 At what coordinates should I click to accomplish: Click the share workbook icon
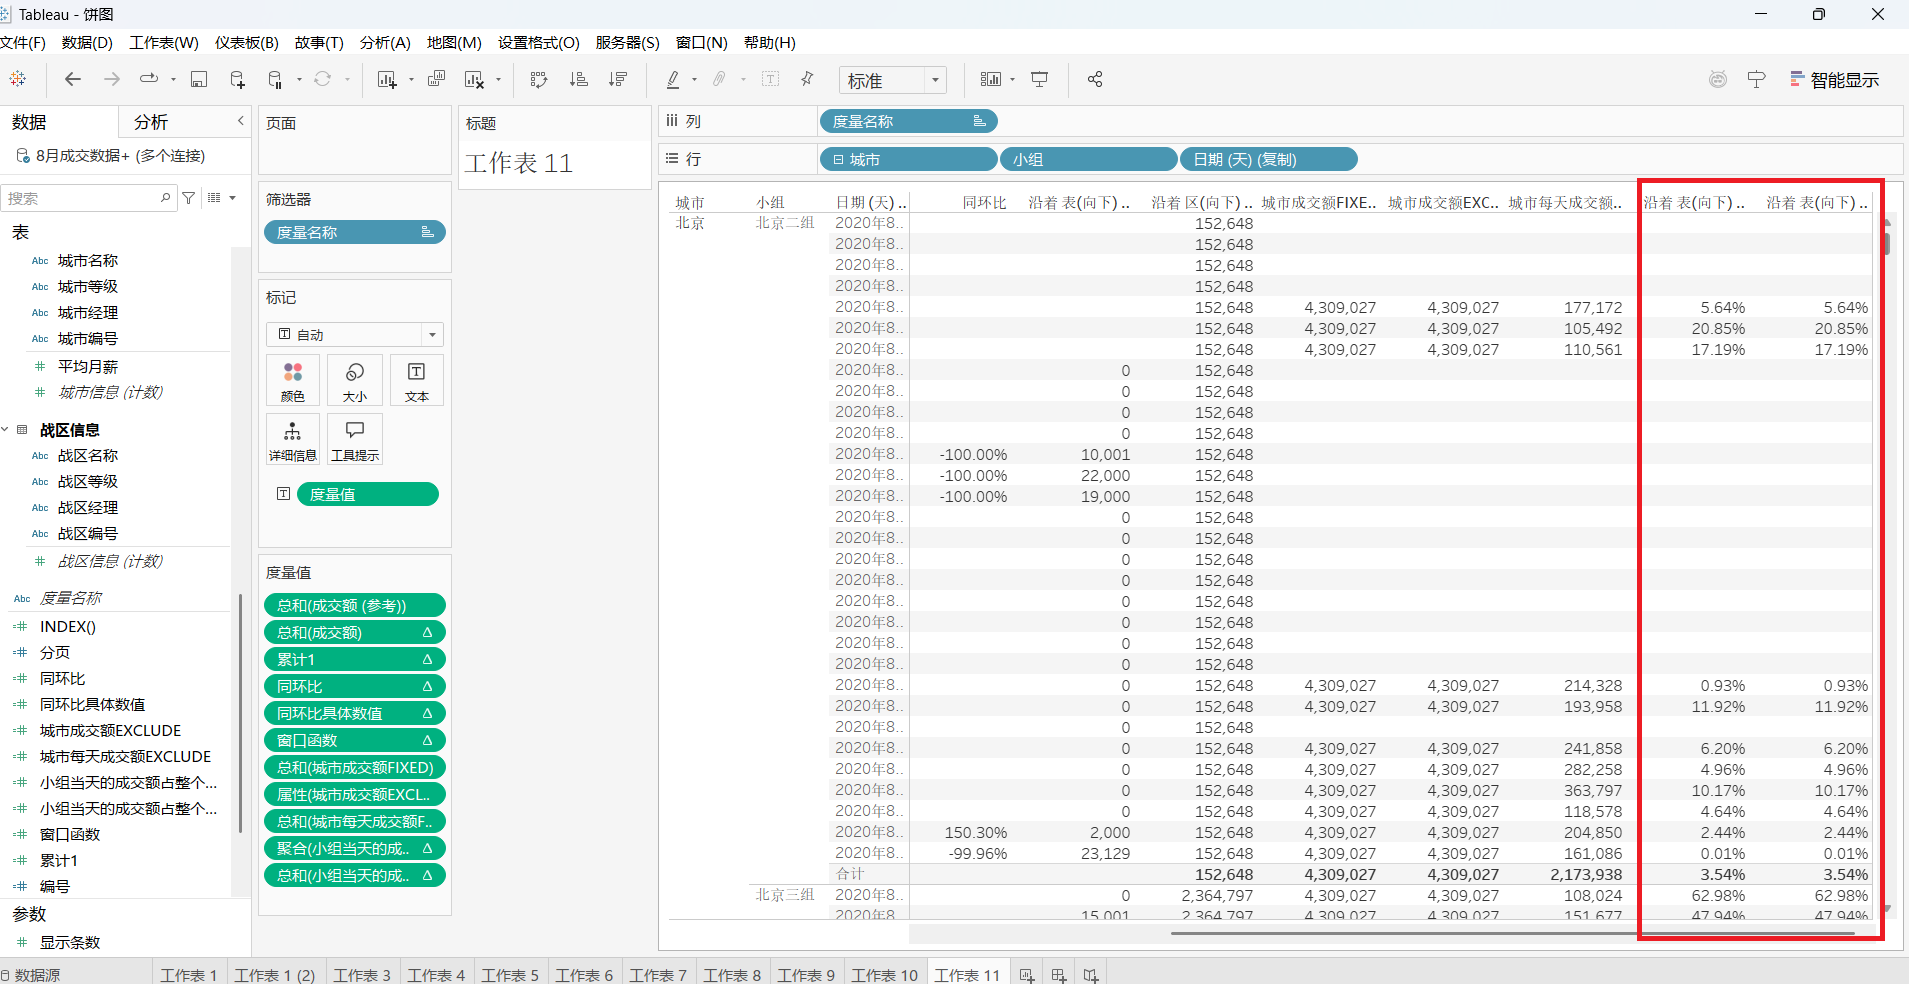[x=1095, y=79]
